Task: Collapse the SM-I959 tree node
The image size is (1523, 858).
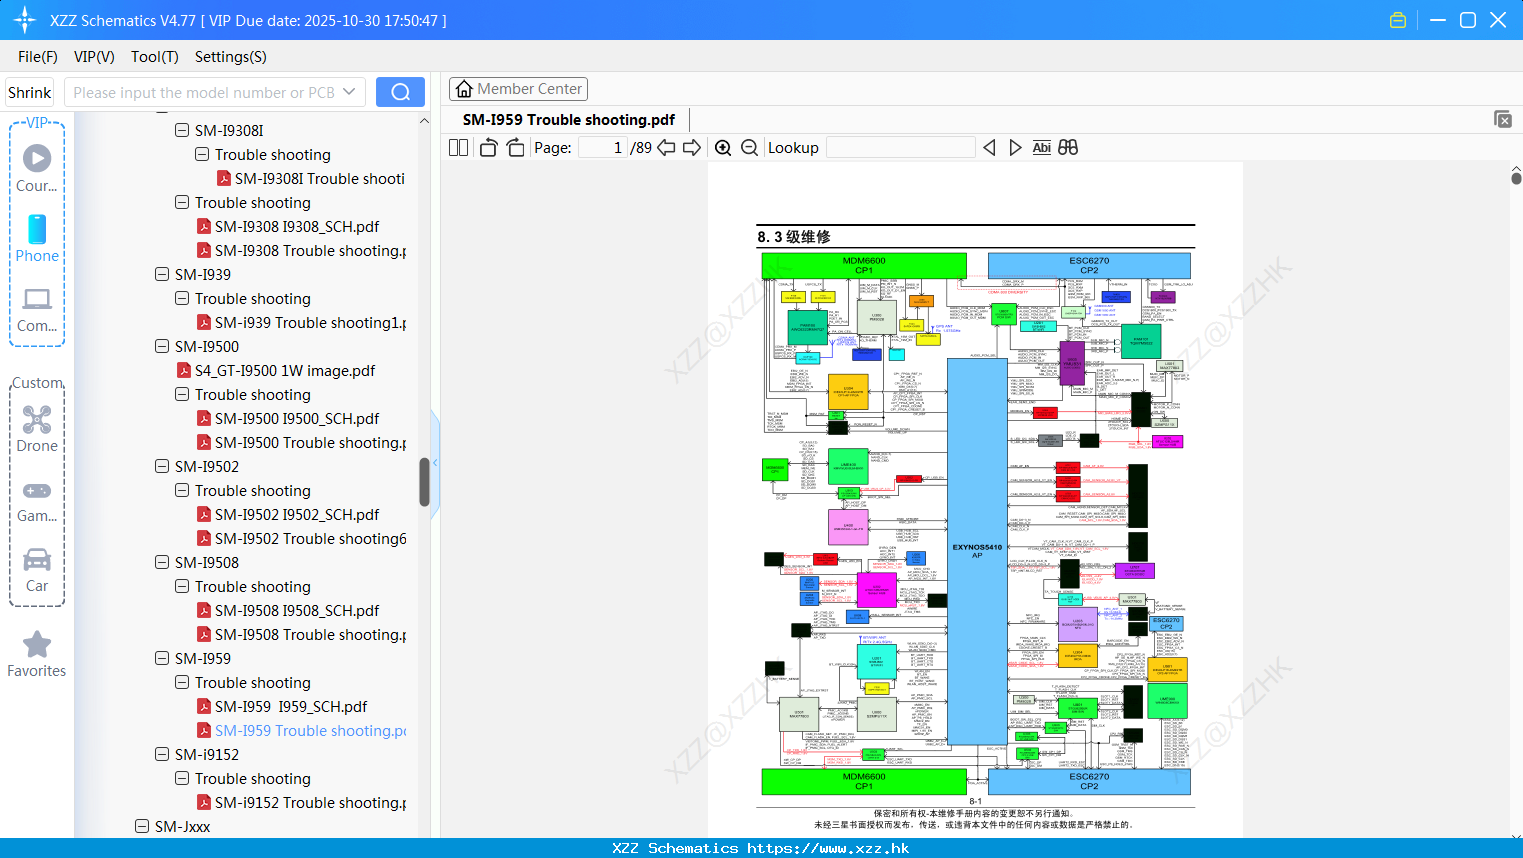Action: [162, 658]
